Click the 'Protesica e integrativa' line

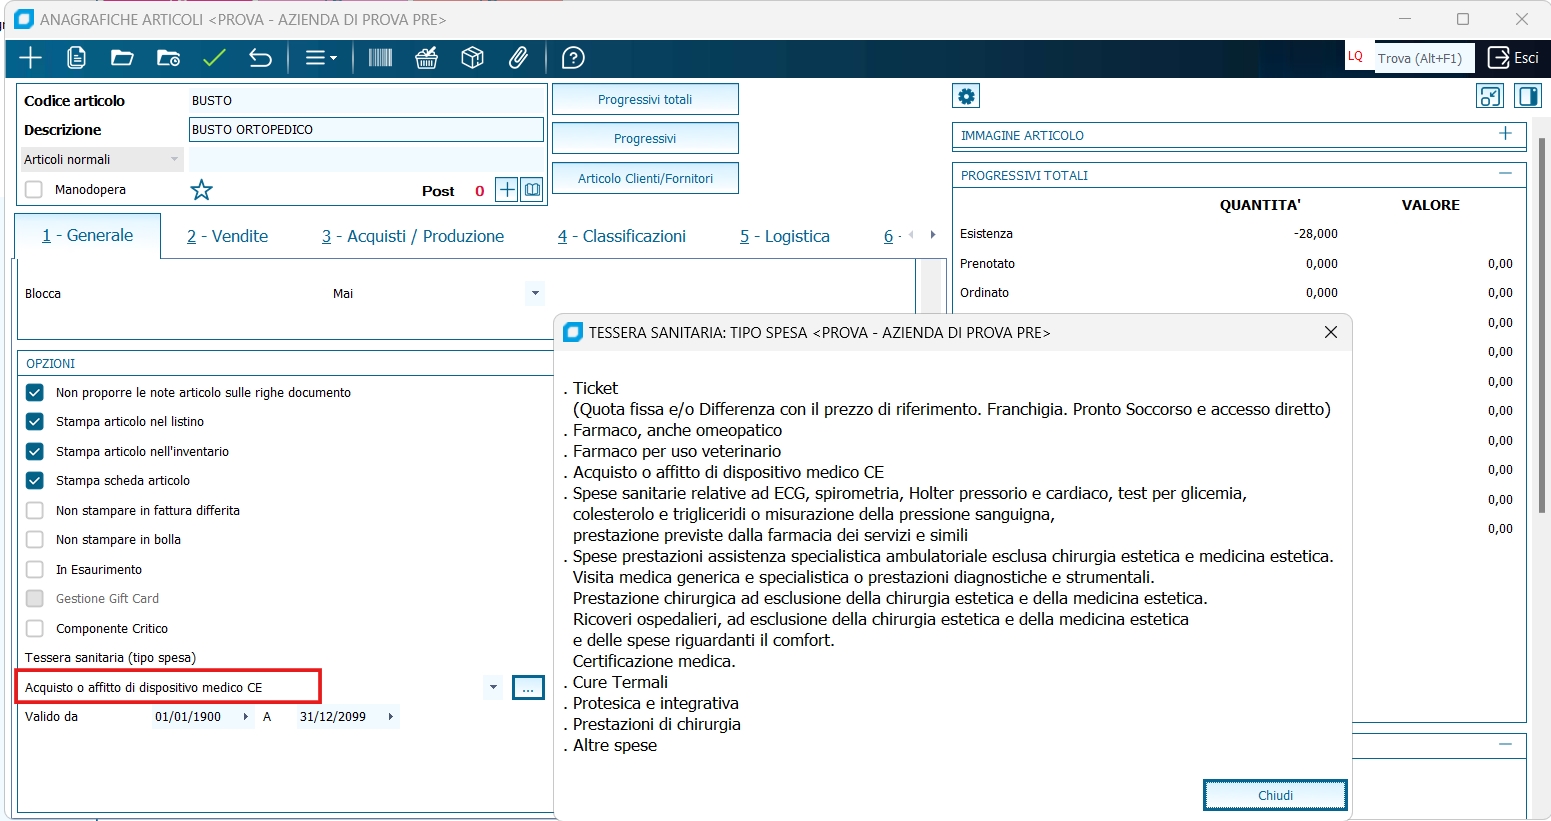click(x=656, y=703)
